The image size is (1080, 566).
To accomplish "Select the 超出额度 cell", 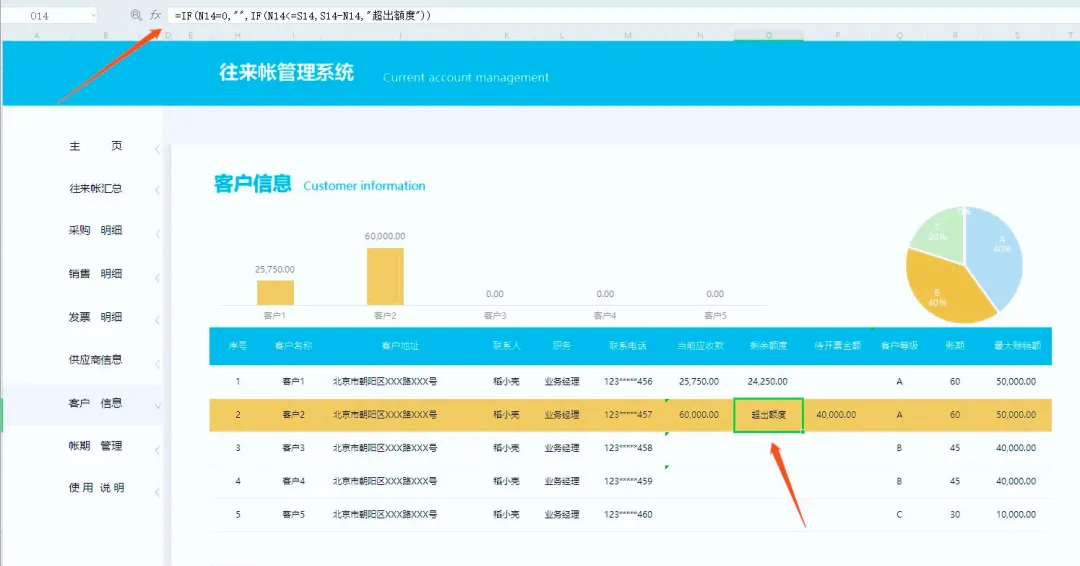I will click(769, 415).
